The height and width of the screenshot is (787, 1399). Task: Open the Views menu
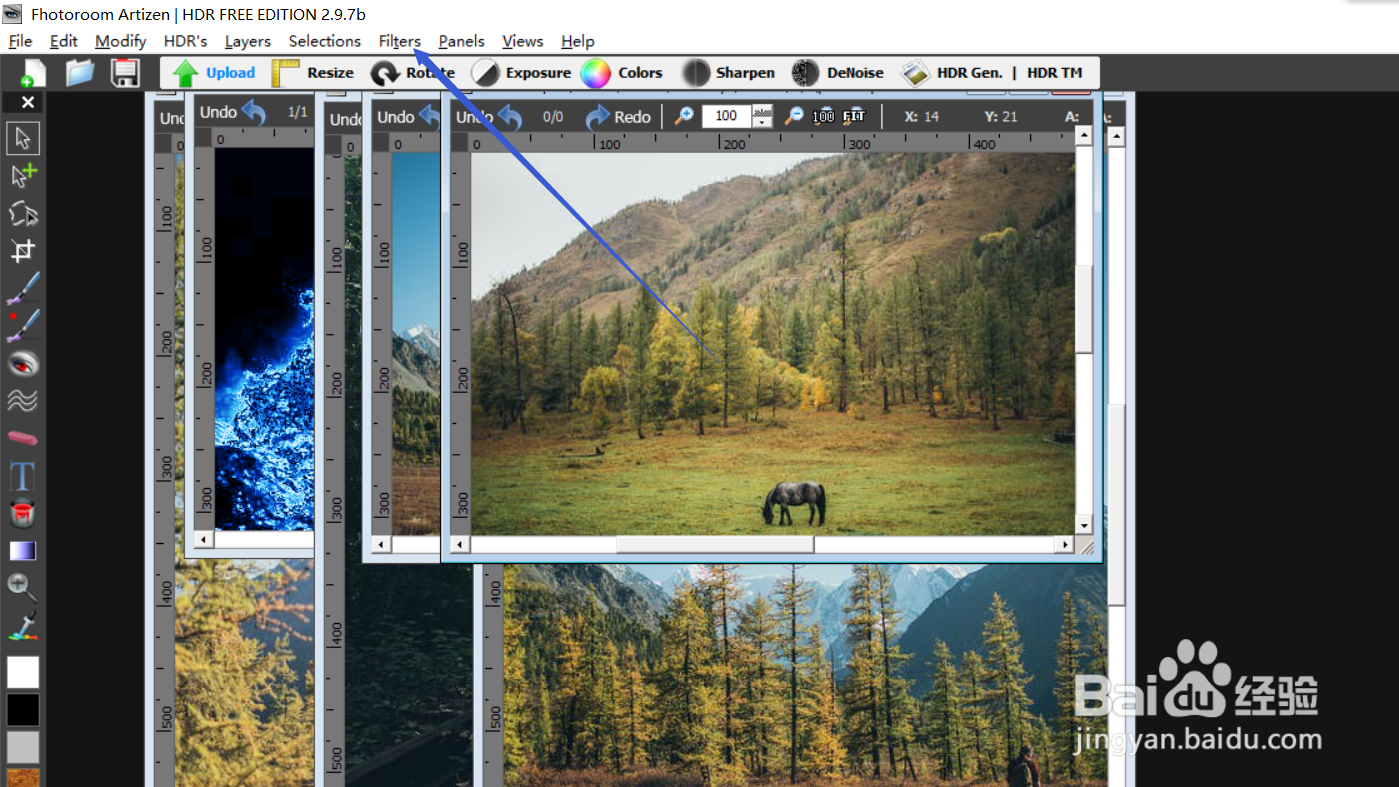pos(523,41)
